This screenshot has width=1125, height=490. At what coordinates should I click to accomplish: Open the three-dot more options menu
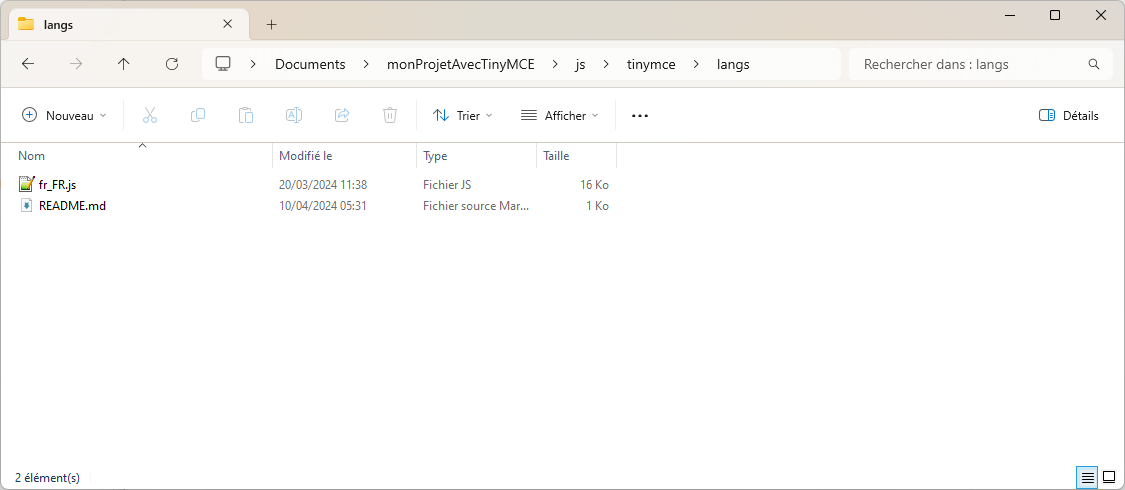tap(640, 116)
